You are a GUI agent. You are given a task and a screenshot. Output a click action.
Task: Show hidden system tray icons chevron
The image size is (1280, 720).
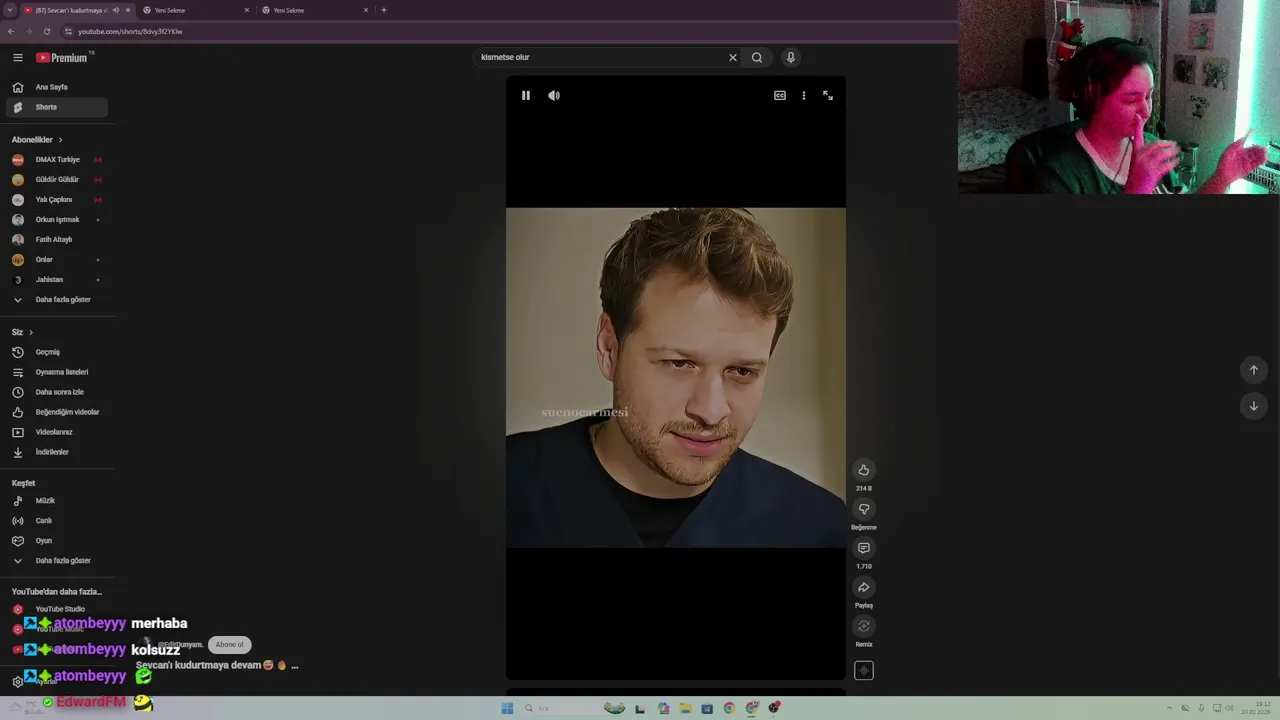1170,709
